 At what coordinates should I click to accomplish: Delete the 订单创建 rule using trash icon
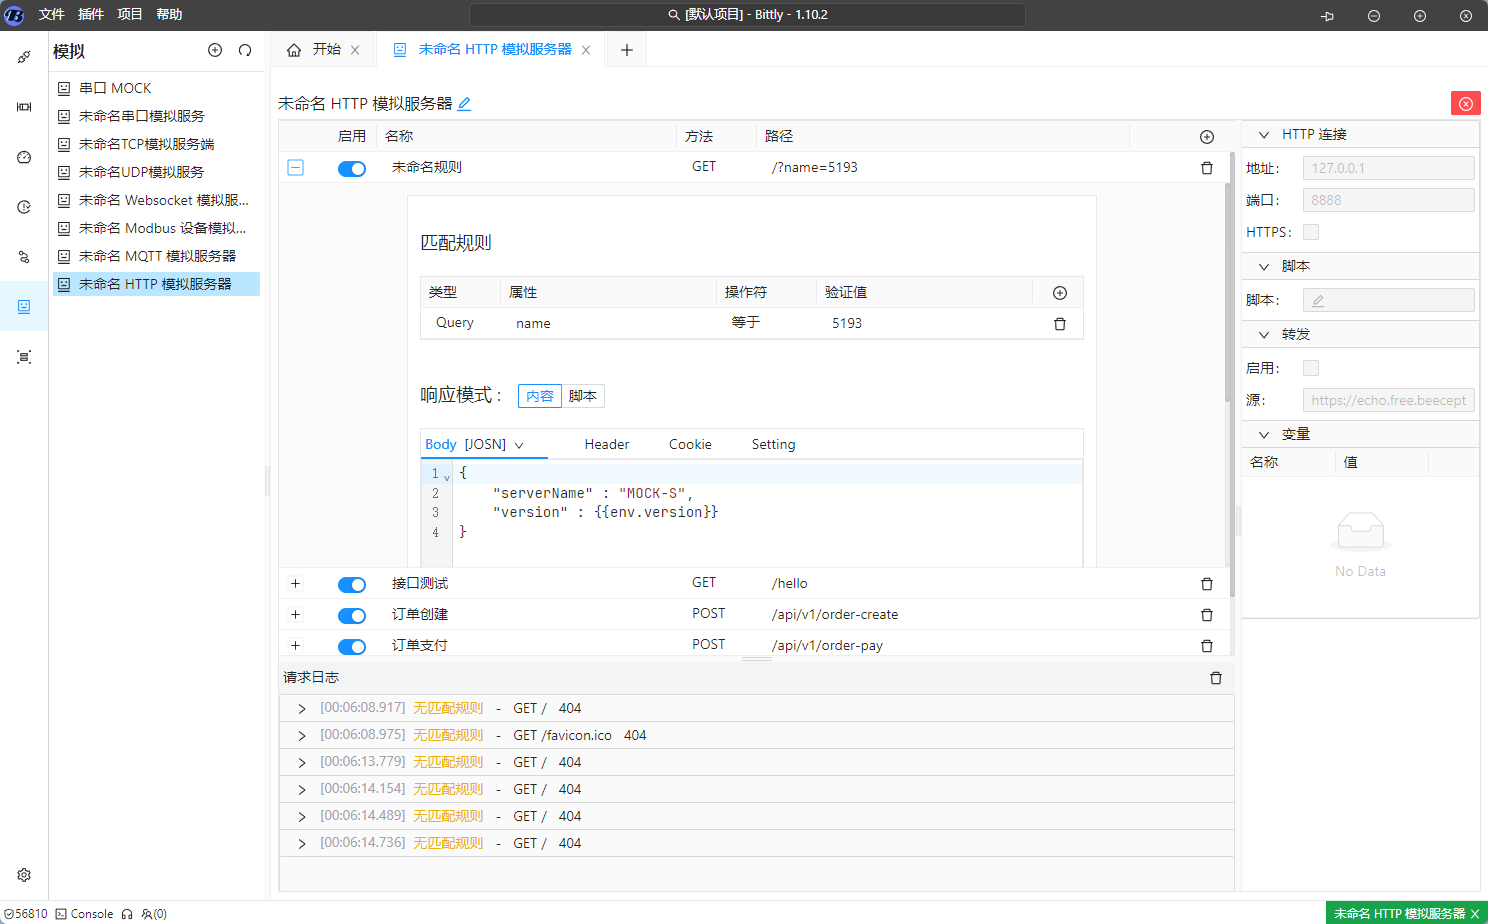point(1206,615)
